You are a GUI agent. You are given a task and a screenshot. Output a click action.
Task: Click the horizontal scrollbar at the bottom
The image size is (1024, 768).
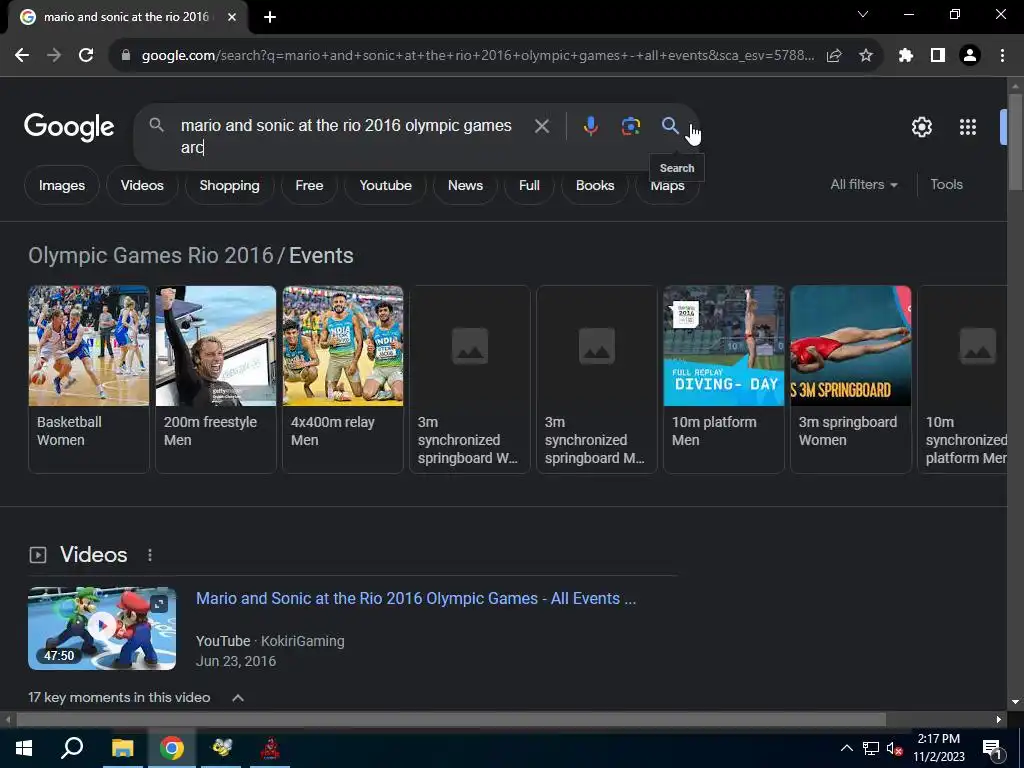pos(451,720)
